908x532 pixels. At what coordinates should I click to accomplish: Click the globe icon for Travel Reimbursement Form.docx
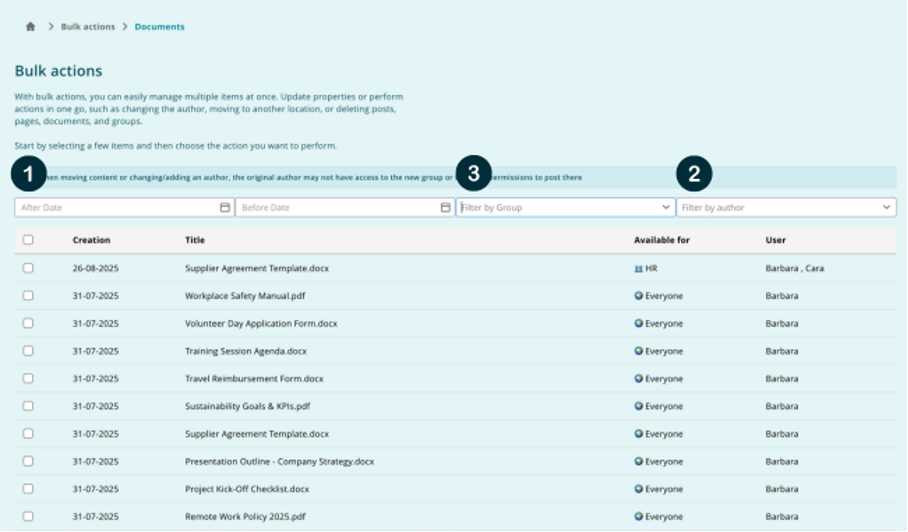[639, 379]
